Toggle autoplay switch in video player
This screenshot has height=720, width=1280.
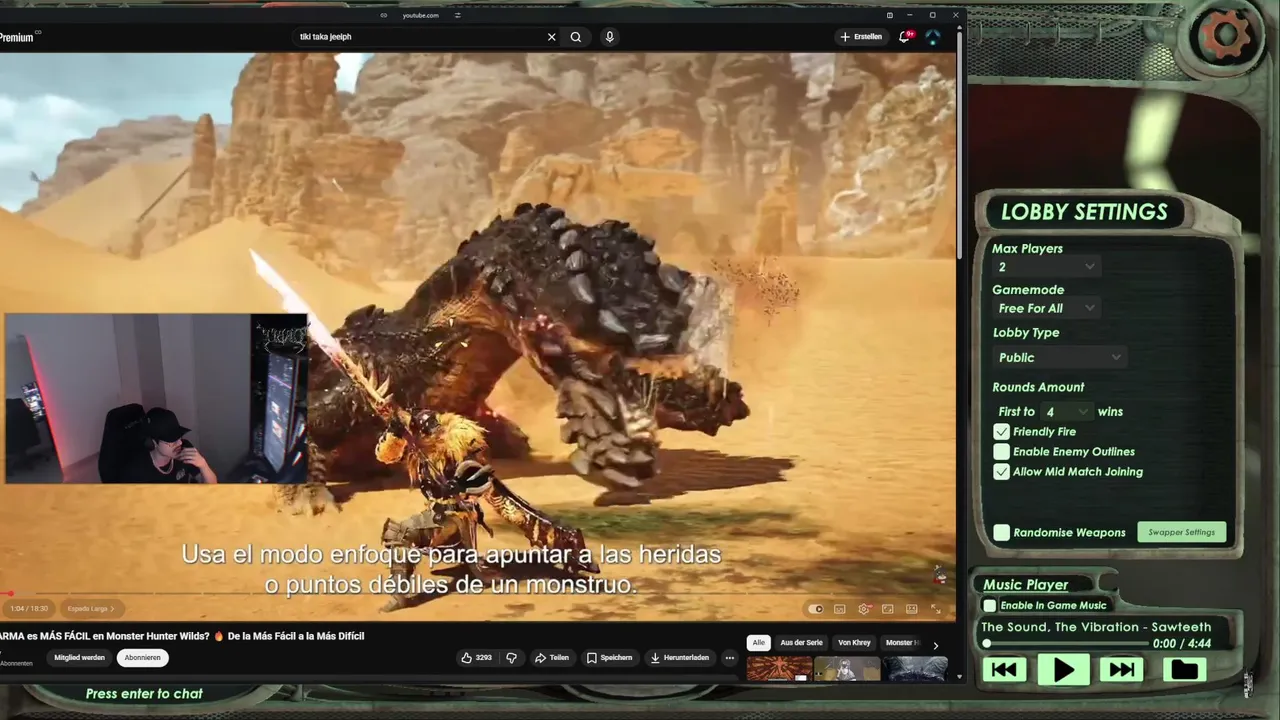[x=816, y=609]
